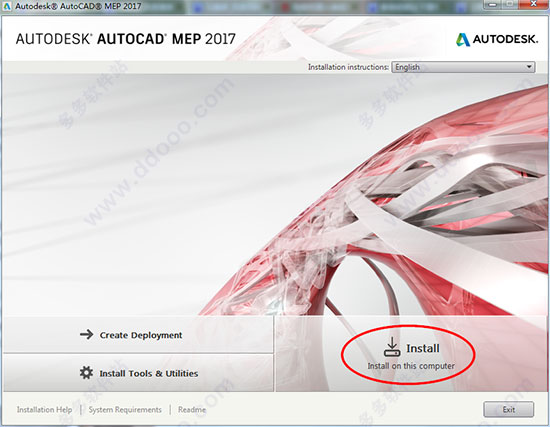Select Create Deployment
The image size is (550, 427).
pos(138,335)
